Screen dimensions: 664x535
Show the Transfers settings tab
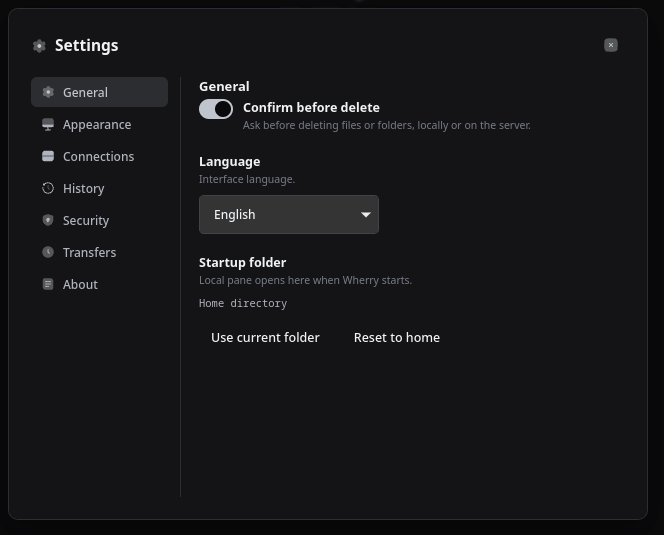click(100, 252)
